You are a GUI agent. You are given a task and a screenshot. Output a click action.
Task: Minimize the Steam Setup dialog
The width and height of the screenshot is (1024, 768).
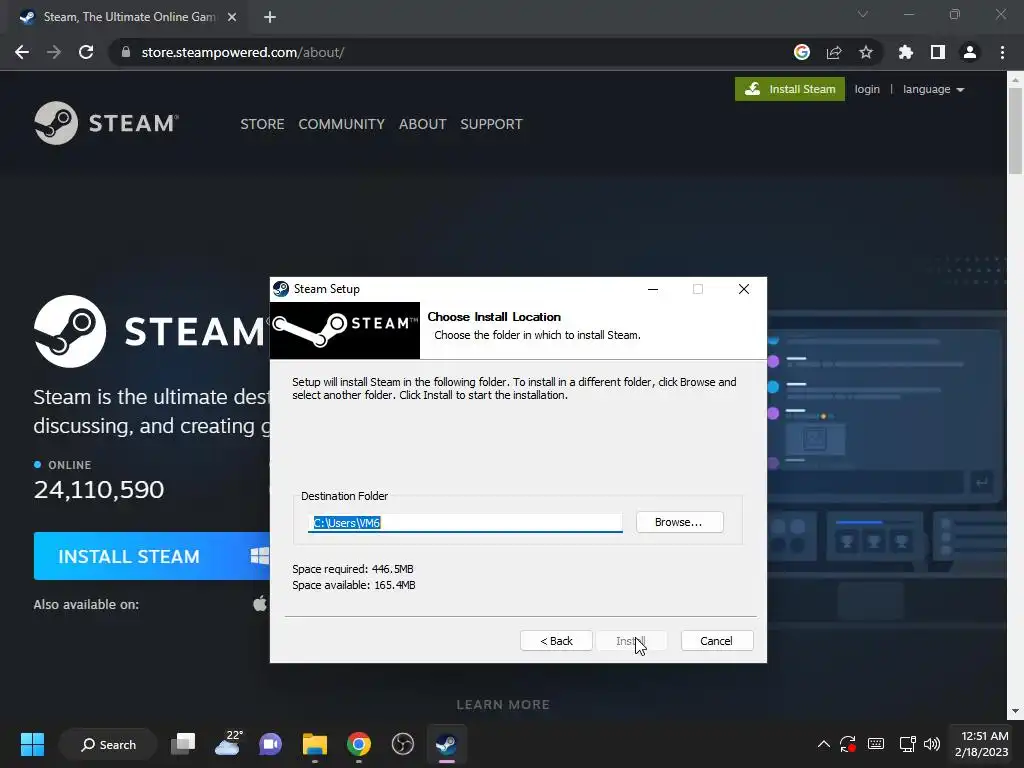click(x=652, y=289)
